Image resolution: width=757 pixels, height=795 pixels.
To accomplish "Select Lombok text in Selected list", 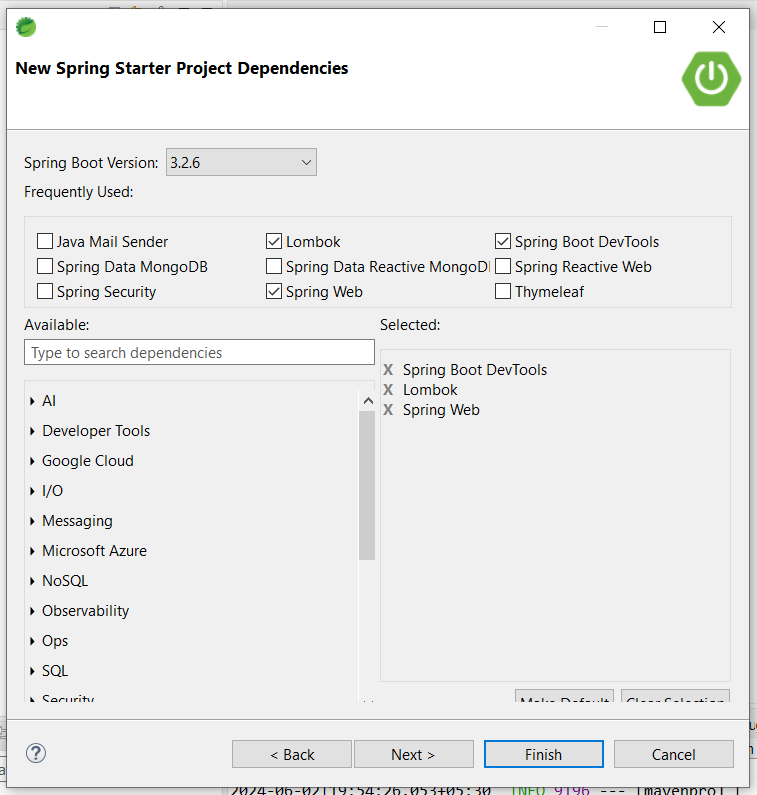I will point(430,389).
